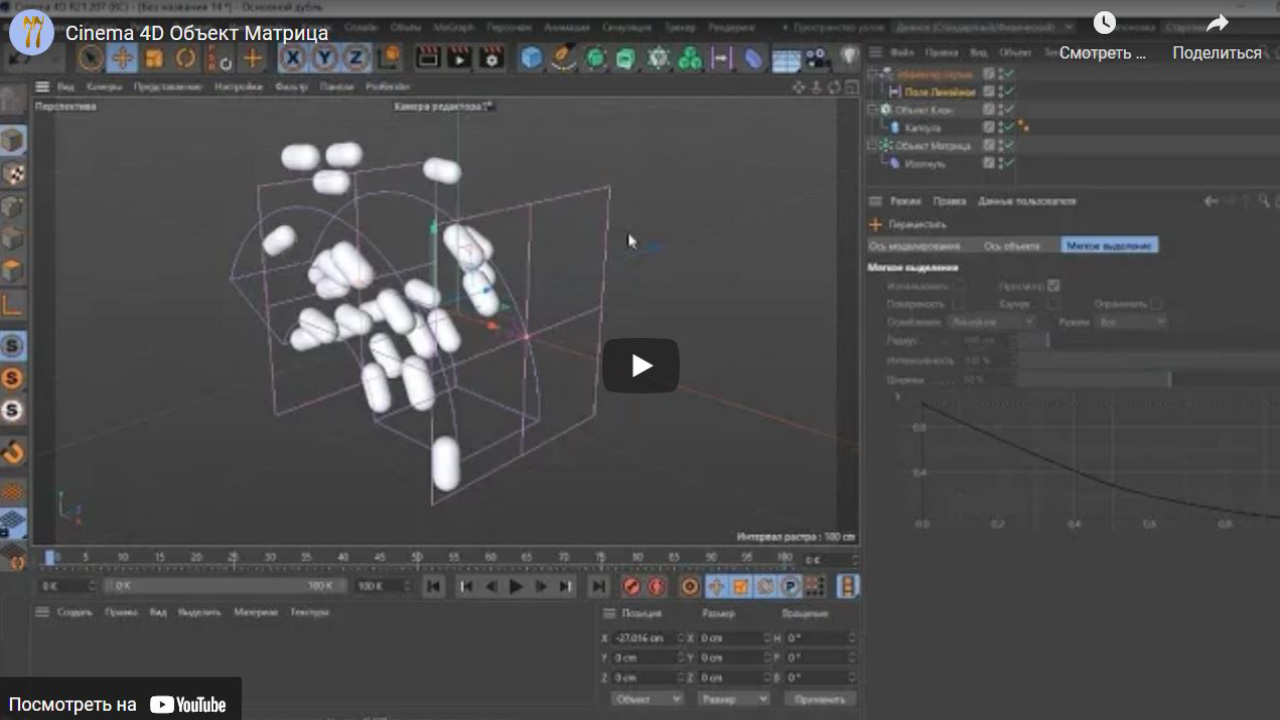1280x720 pixels.
Task: Toggle green enable check for Объект Клон
Action: point(1009,110)
